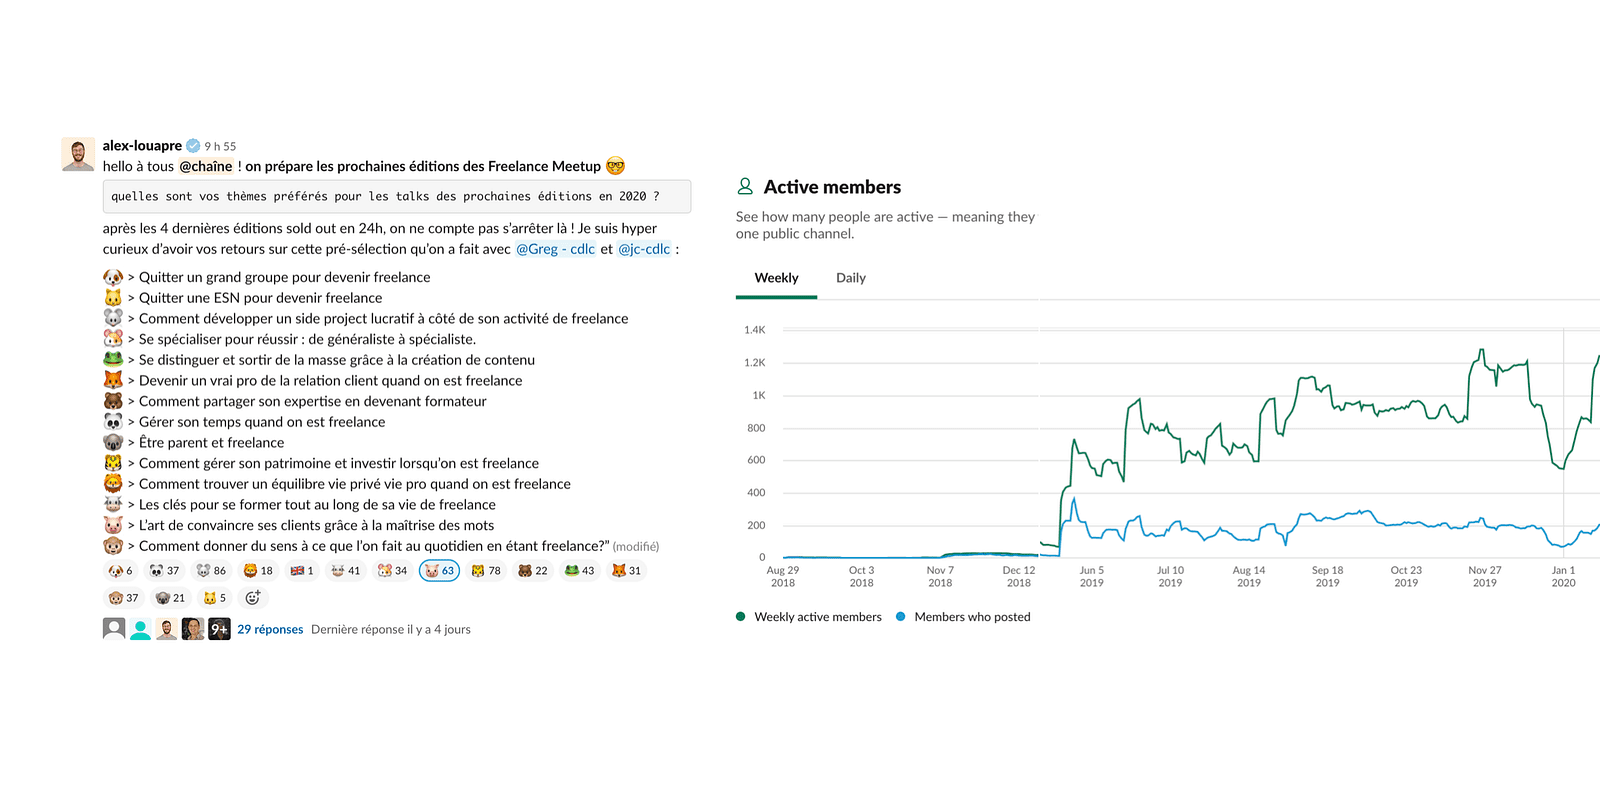Click the 'Active members' heading
Screen dimensions: 1600x786
point(832,187)
